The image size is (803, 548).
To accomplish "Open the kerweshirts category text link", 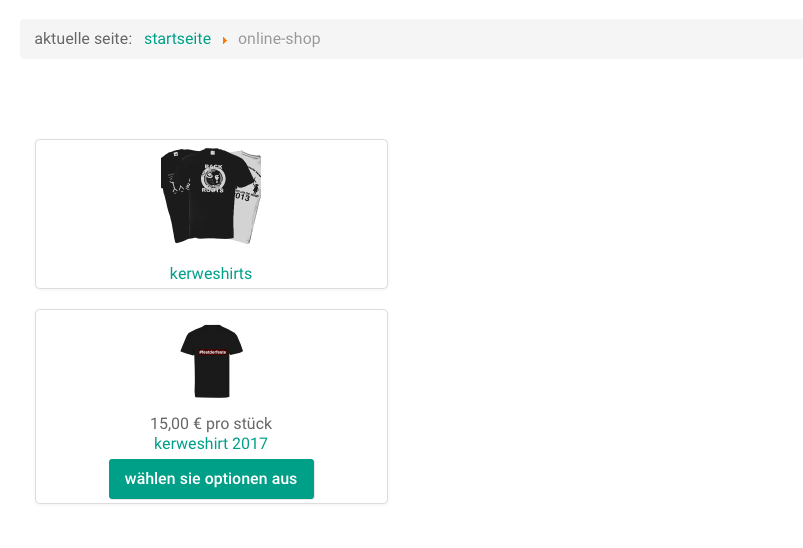I will click(x=211, y=273).
